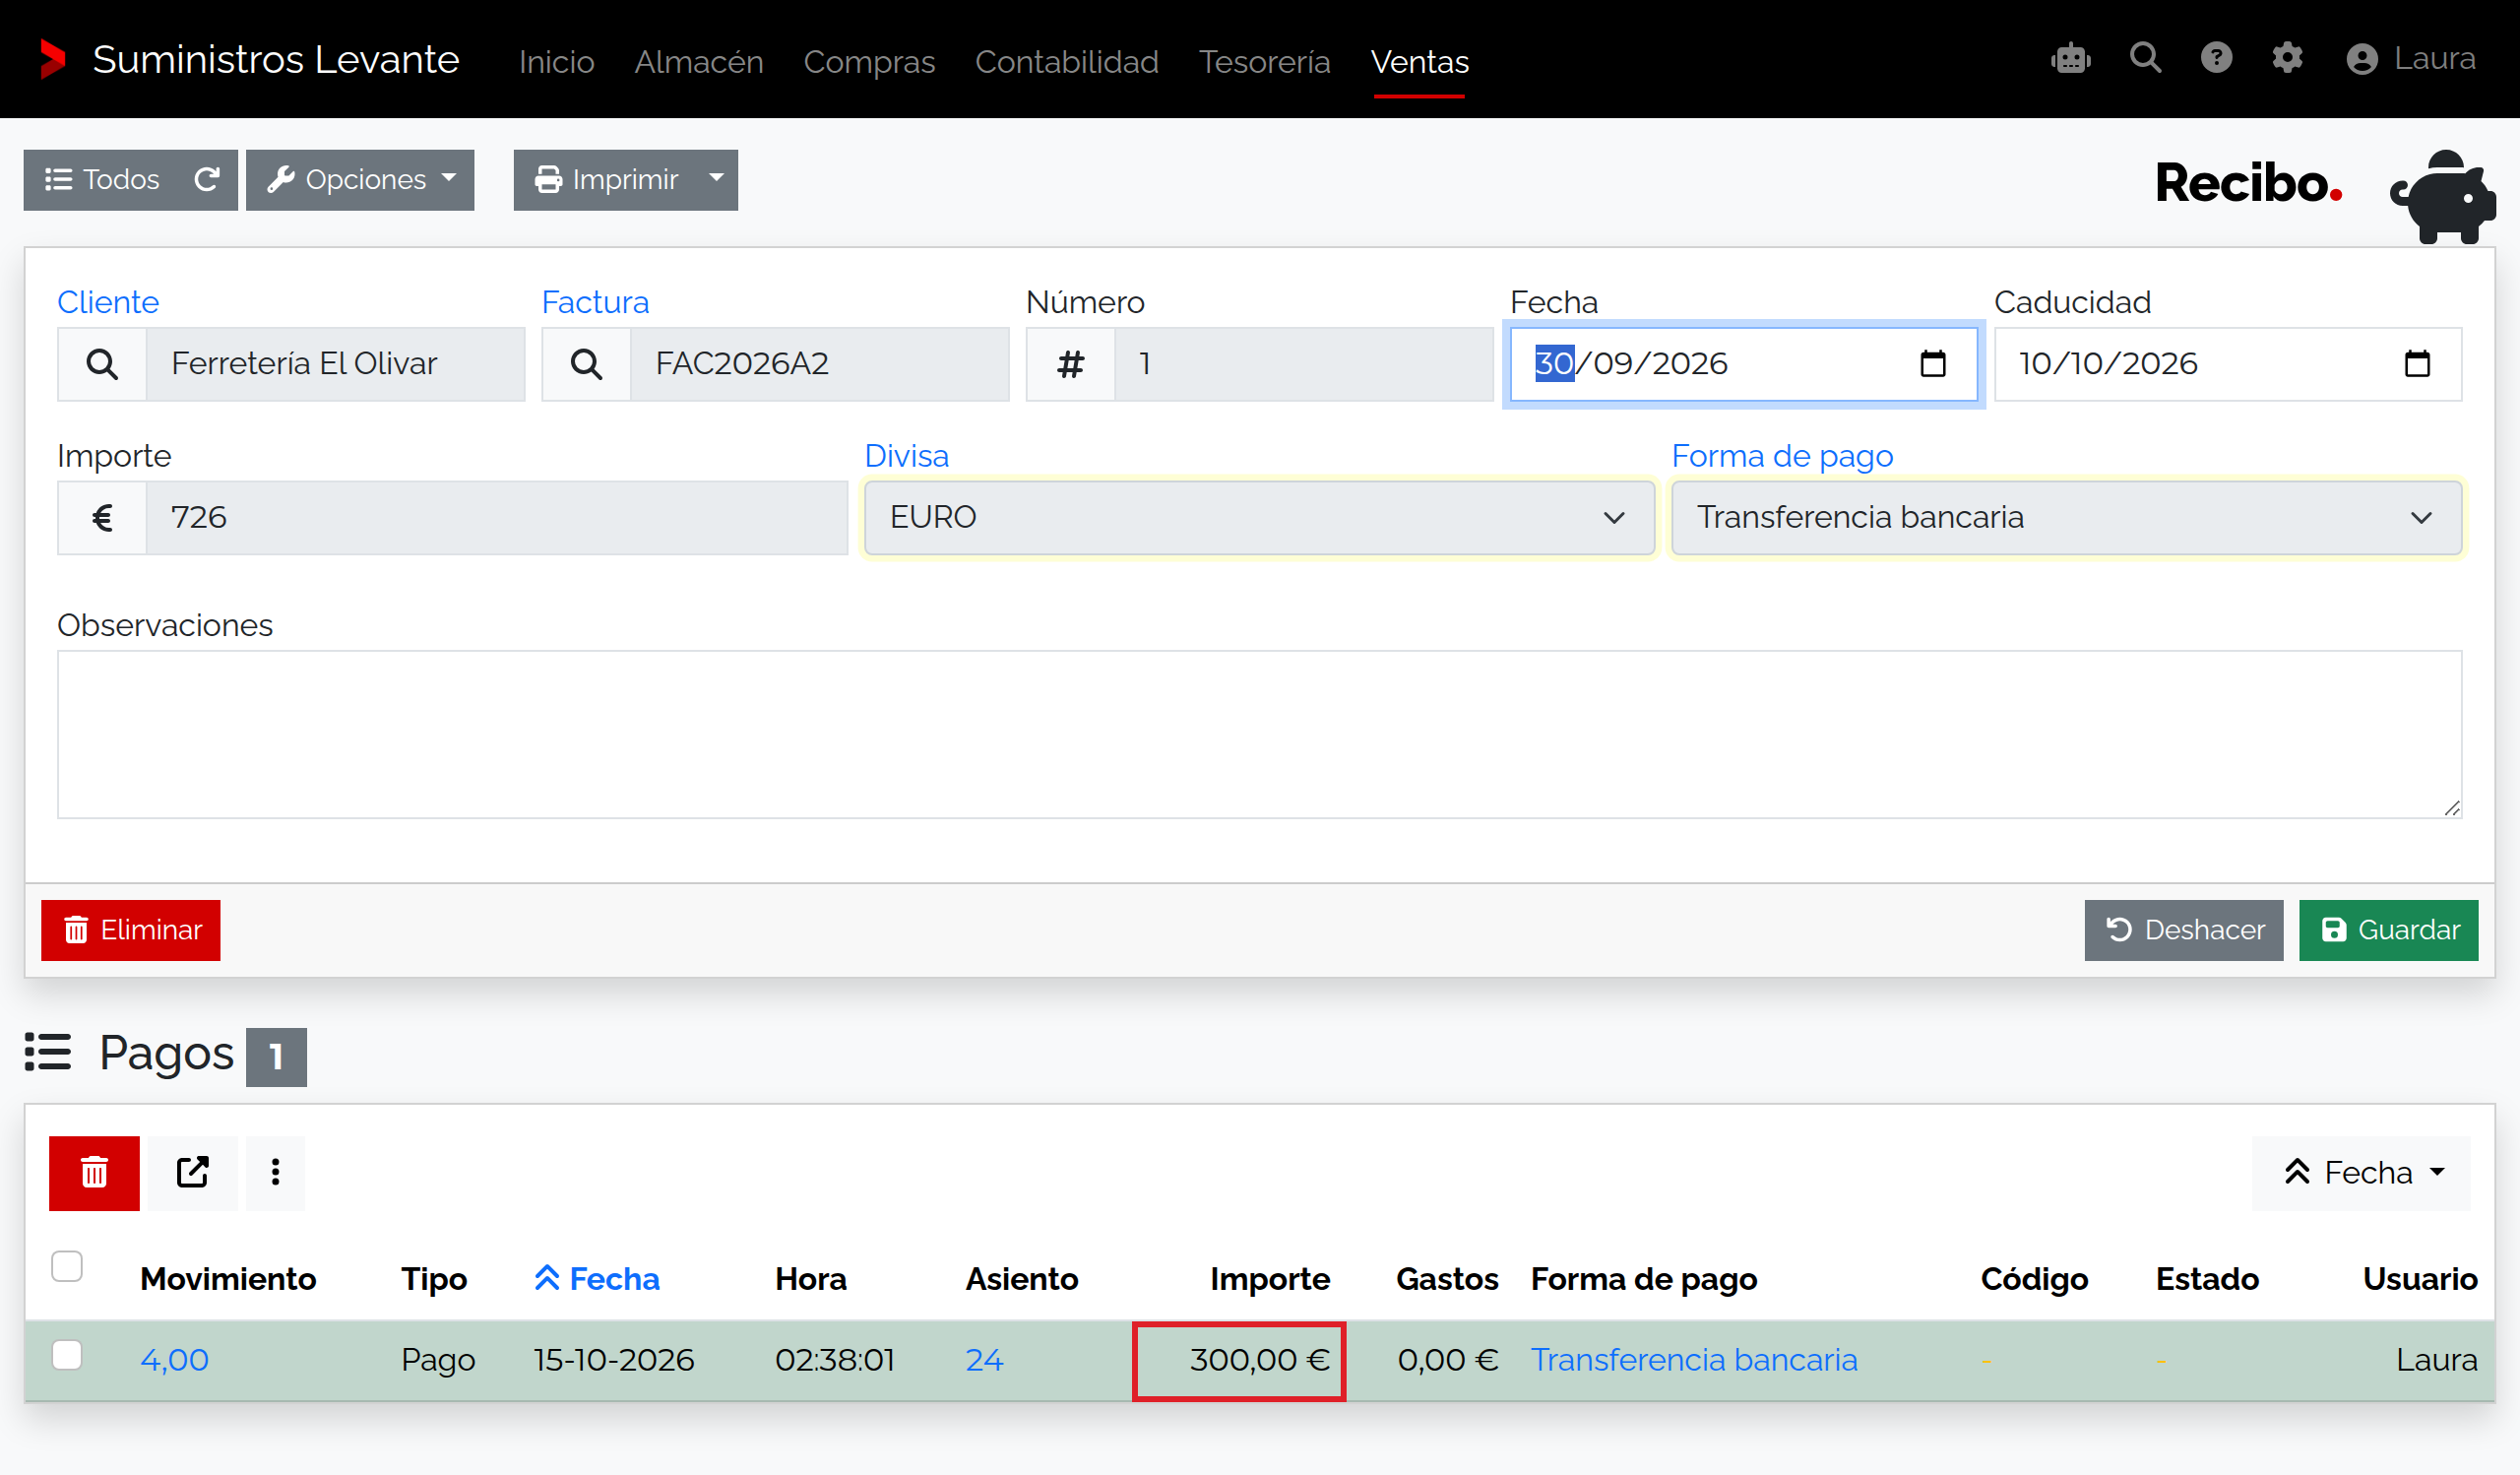
Task: Click the red arrow app logo
Action: pyautogui.click(x=52, y=59)
